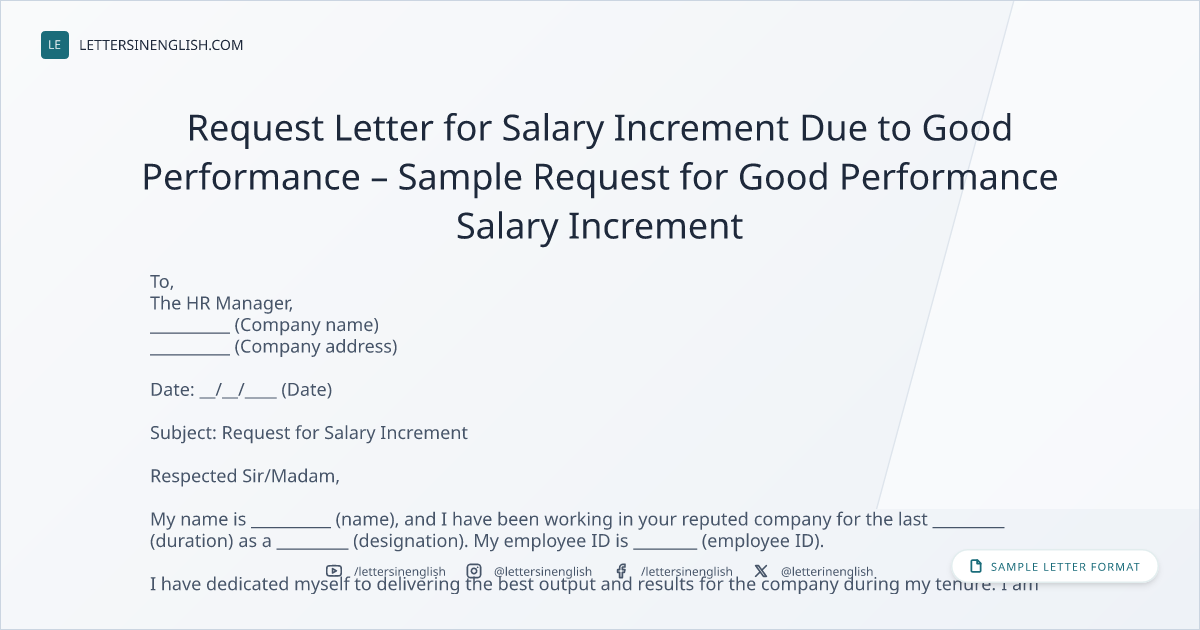Open the X handle @letterinenglish
The image size is (1200, 630).
coord(827,572)
